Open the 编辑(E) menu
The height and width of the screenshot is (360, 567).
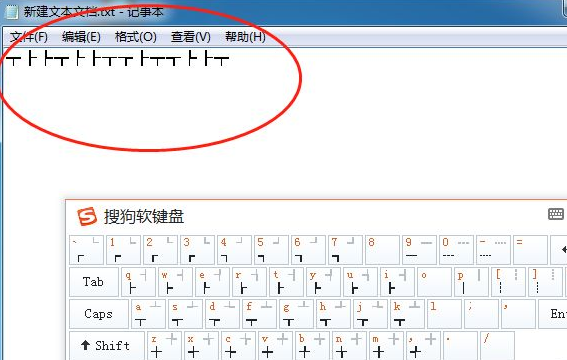tap(81, 37)
